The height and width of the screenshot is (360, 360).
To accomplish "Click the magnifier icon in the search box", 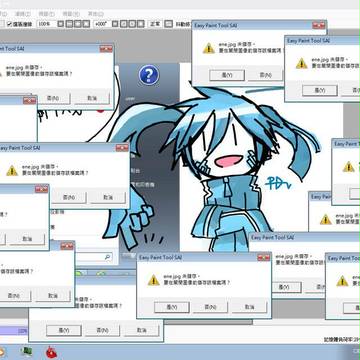I will click(108, 257).
